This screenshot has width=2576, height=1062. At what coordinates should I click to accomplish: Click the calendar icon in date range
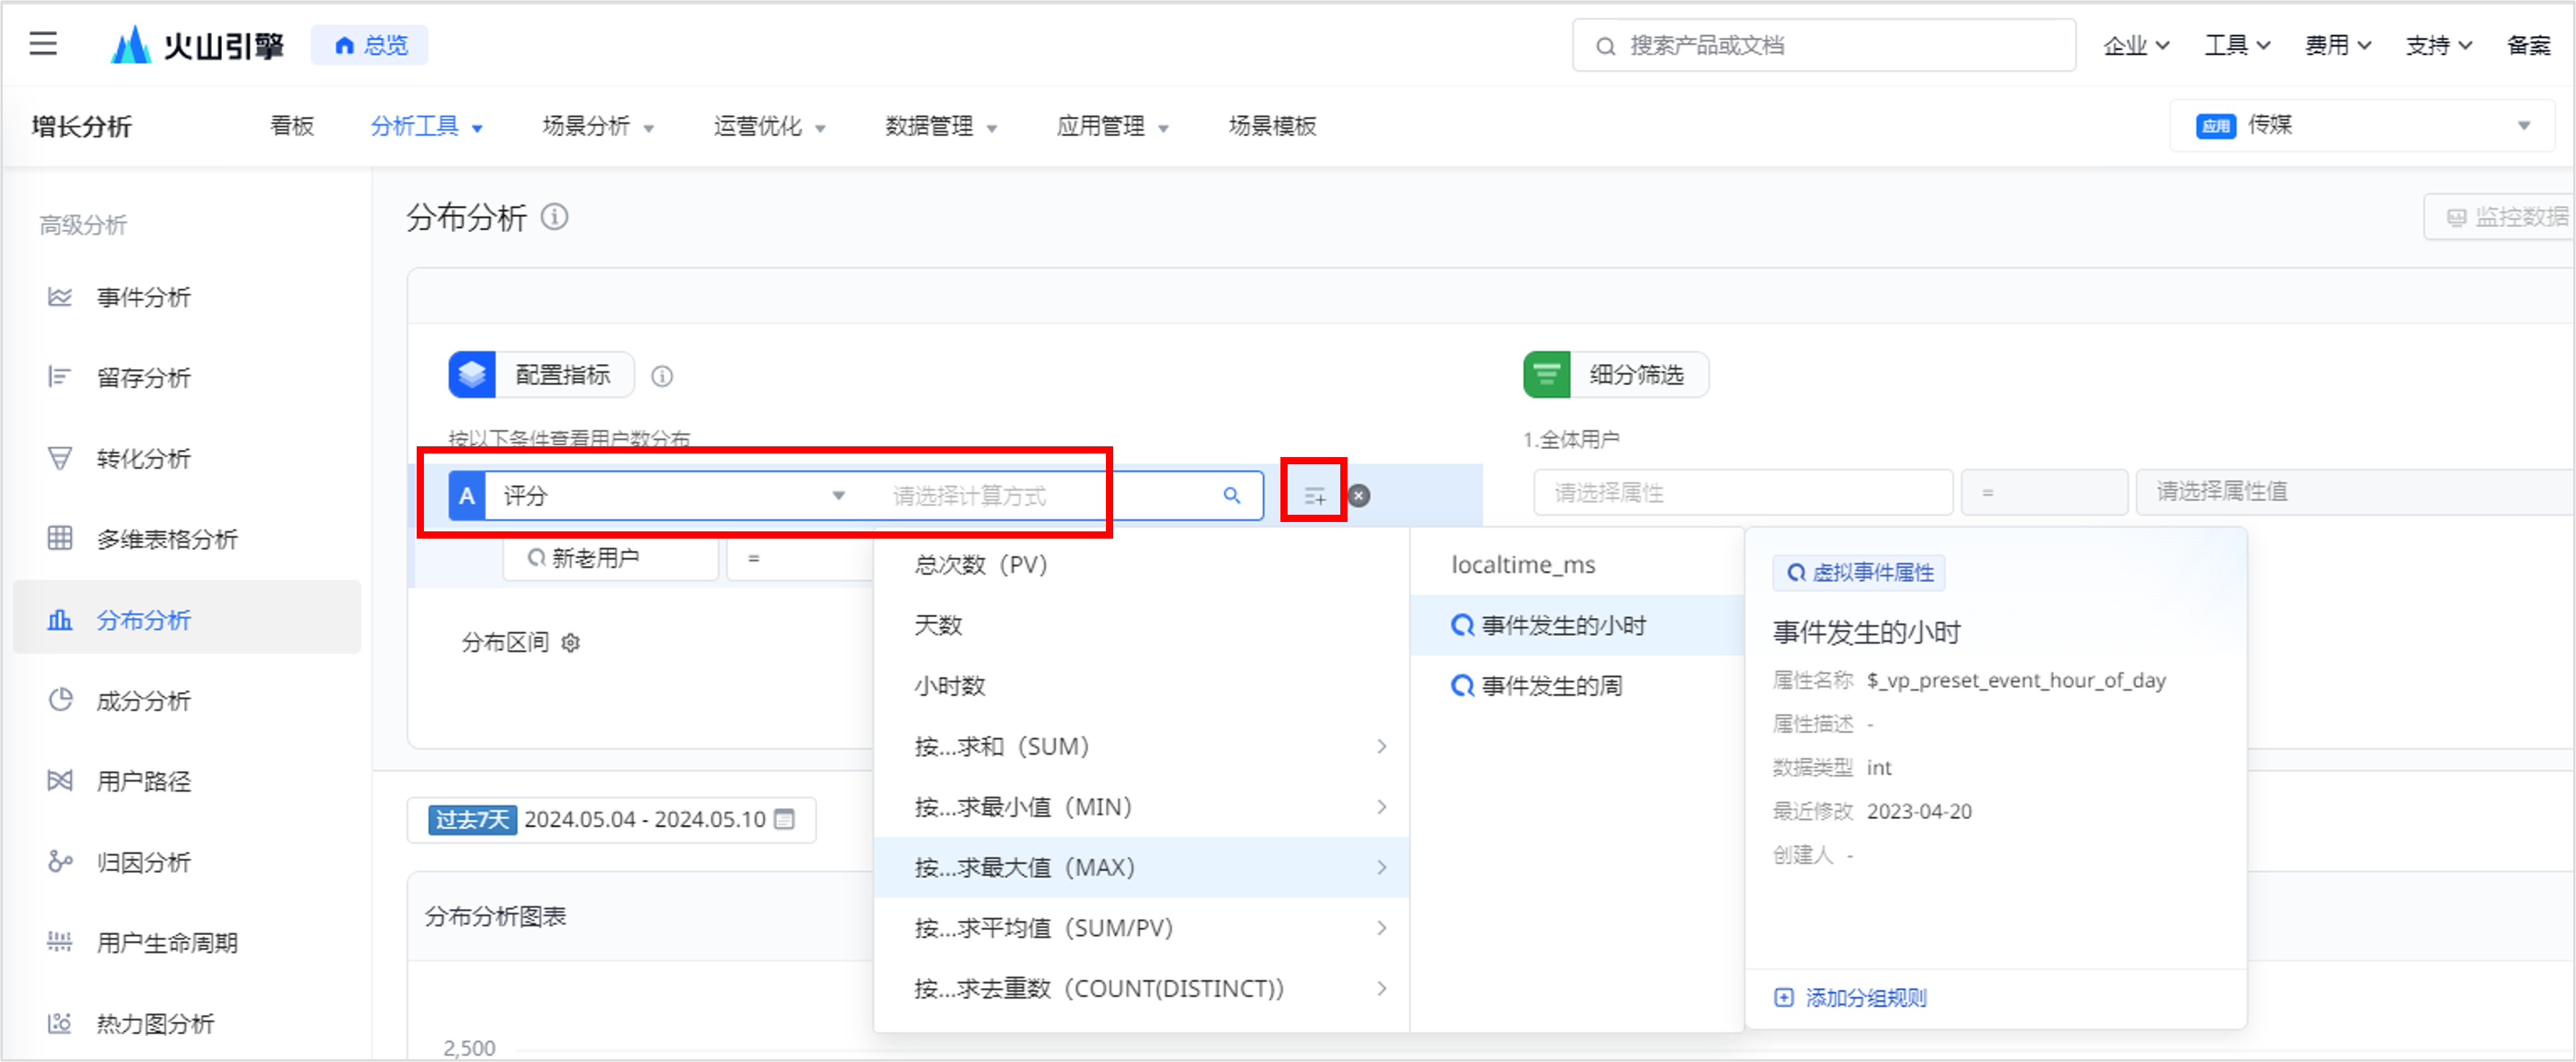click(x=785, y=820)
